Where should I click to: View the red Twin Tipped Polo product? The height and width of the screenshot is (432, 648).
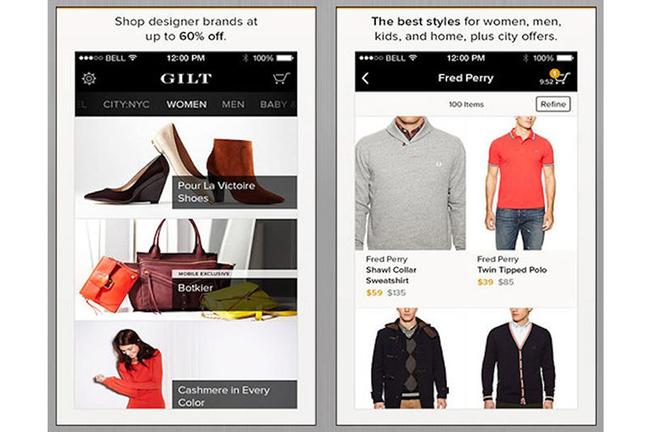(522, 184)
